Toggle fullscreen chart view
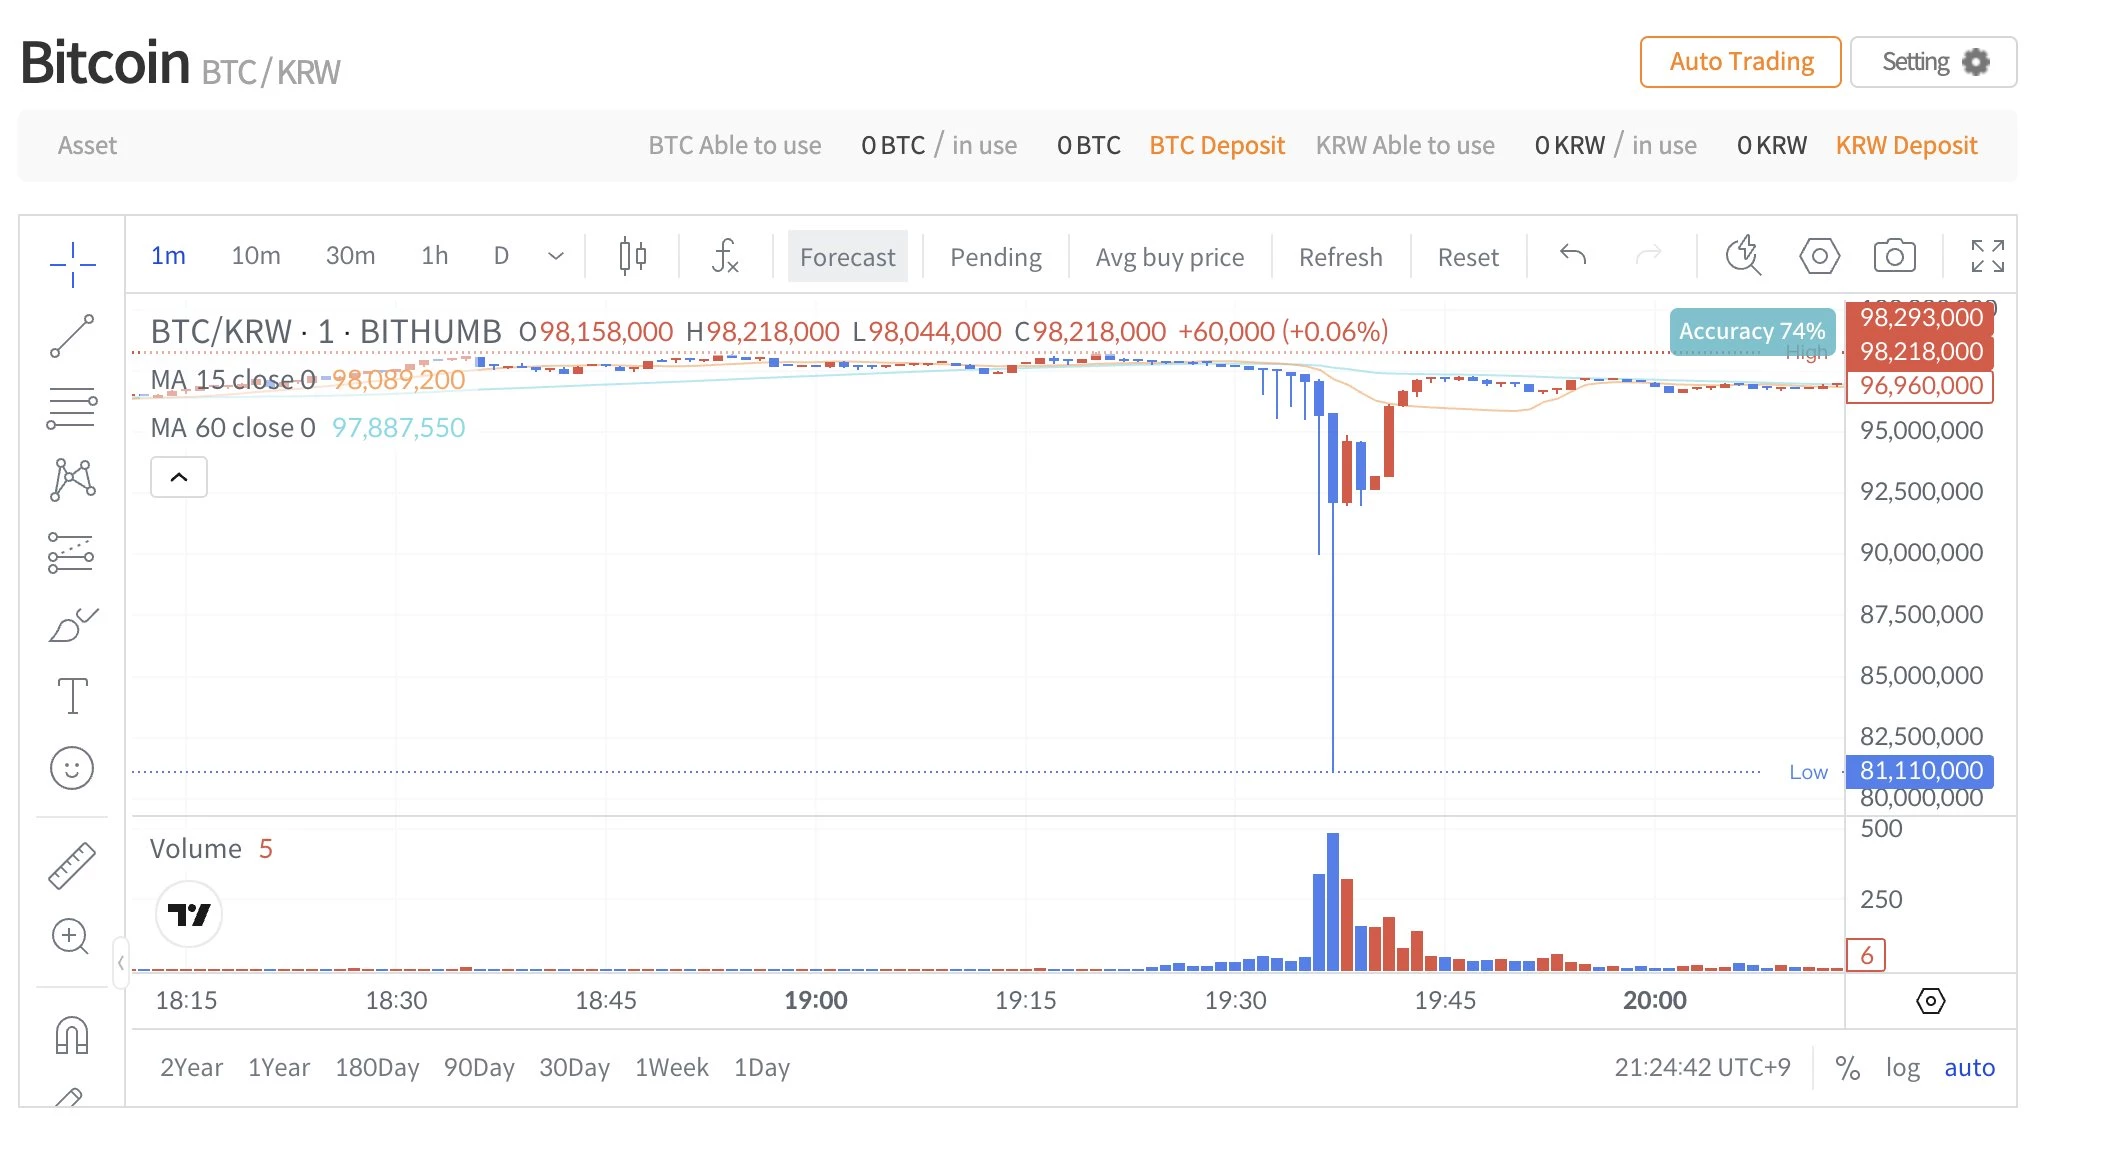 pos(1988,256)
